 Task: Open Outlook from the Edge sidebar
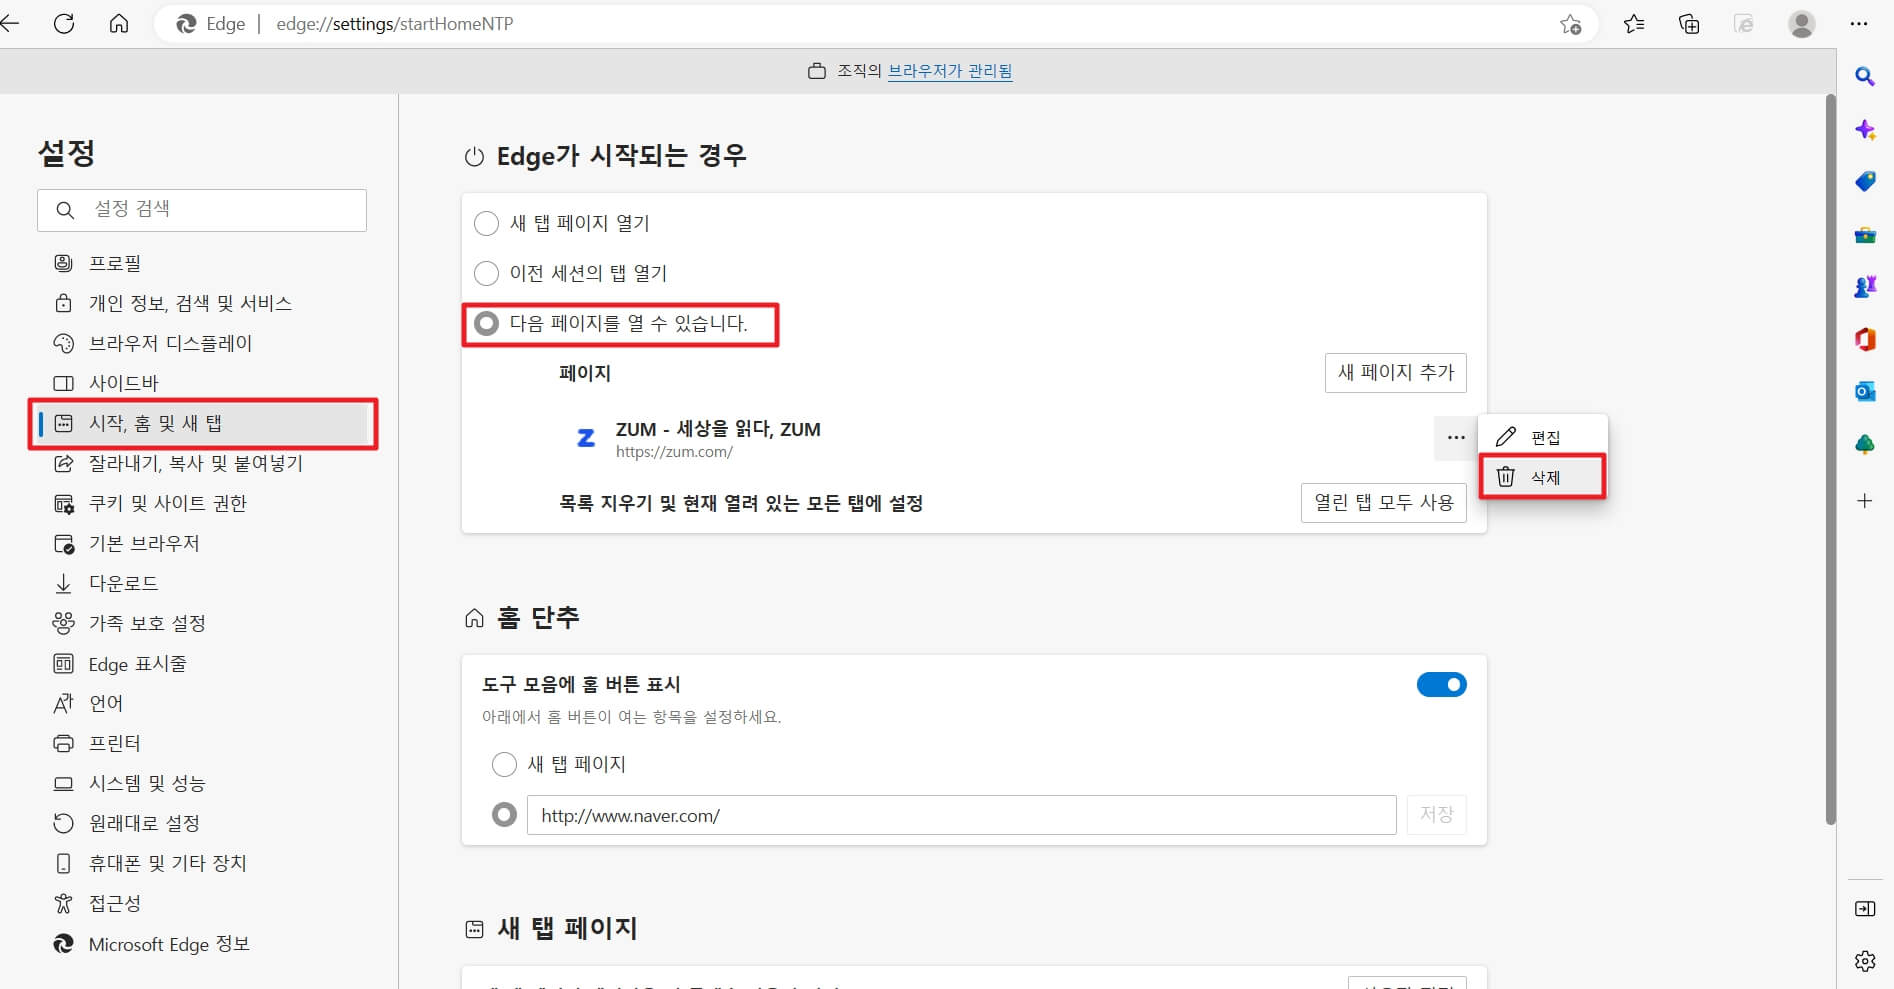click(x=1864, y=391)
